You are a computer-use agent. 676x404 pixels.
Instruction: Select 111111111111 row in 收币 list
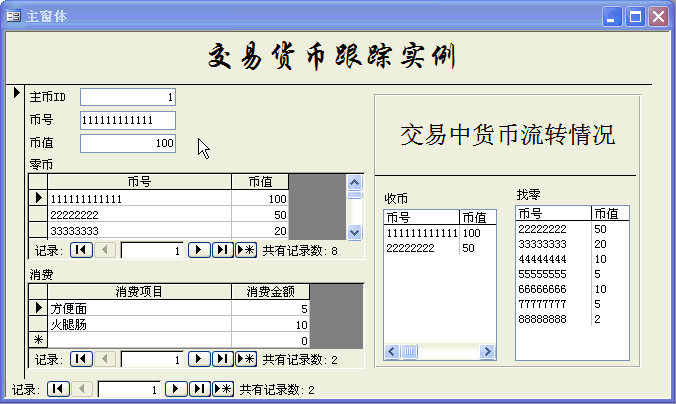pyautogui.click(x=440, y=233)
